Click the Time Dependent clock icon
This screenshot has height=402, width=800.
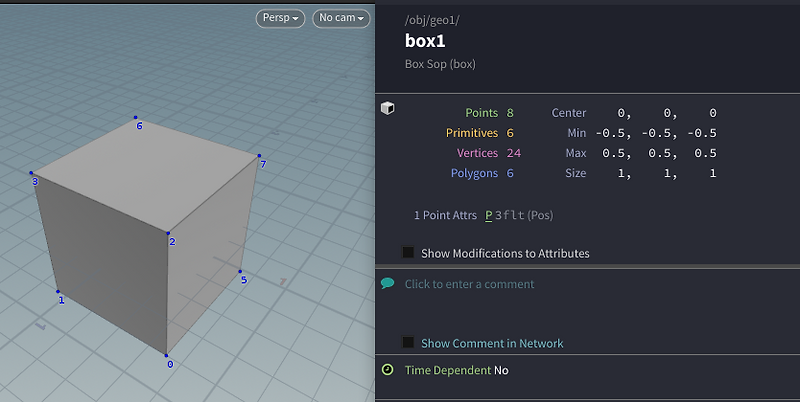(x=388, y=369)
